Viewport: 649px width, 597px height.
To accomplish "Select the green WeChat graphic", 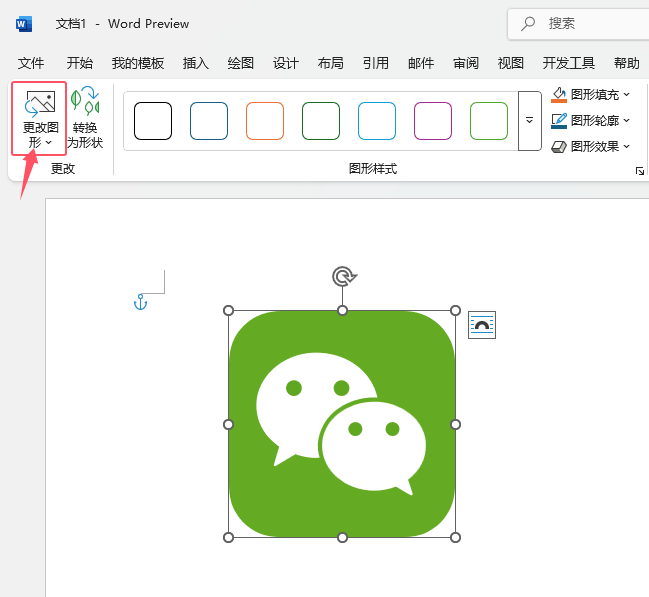I will click(x=342, y=424).
